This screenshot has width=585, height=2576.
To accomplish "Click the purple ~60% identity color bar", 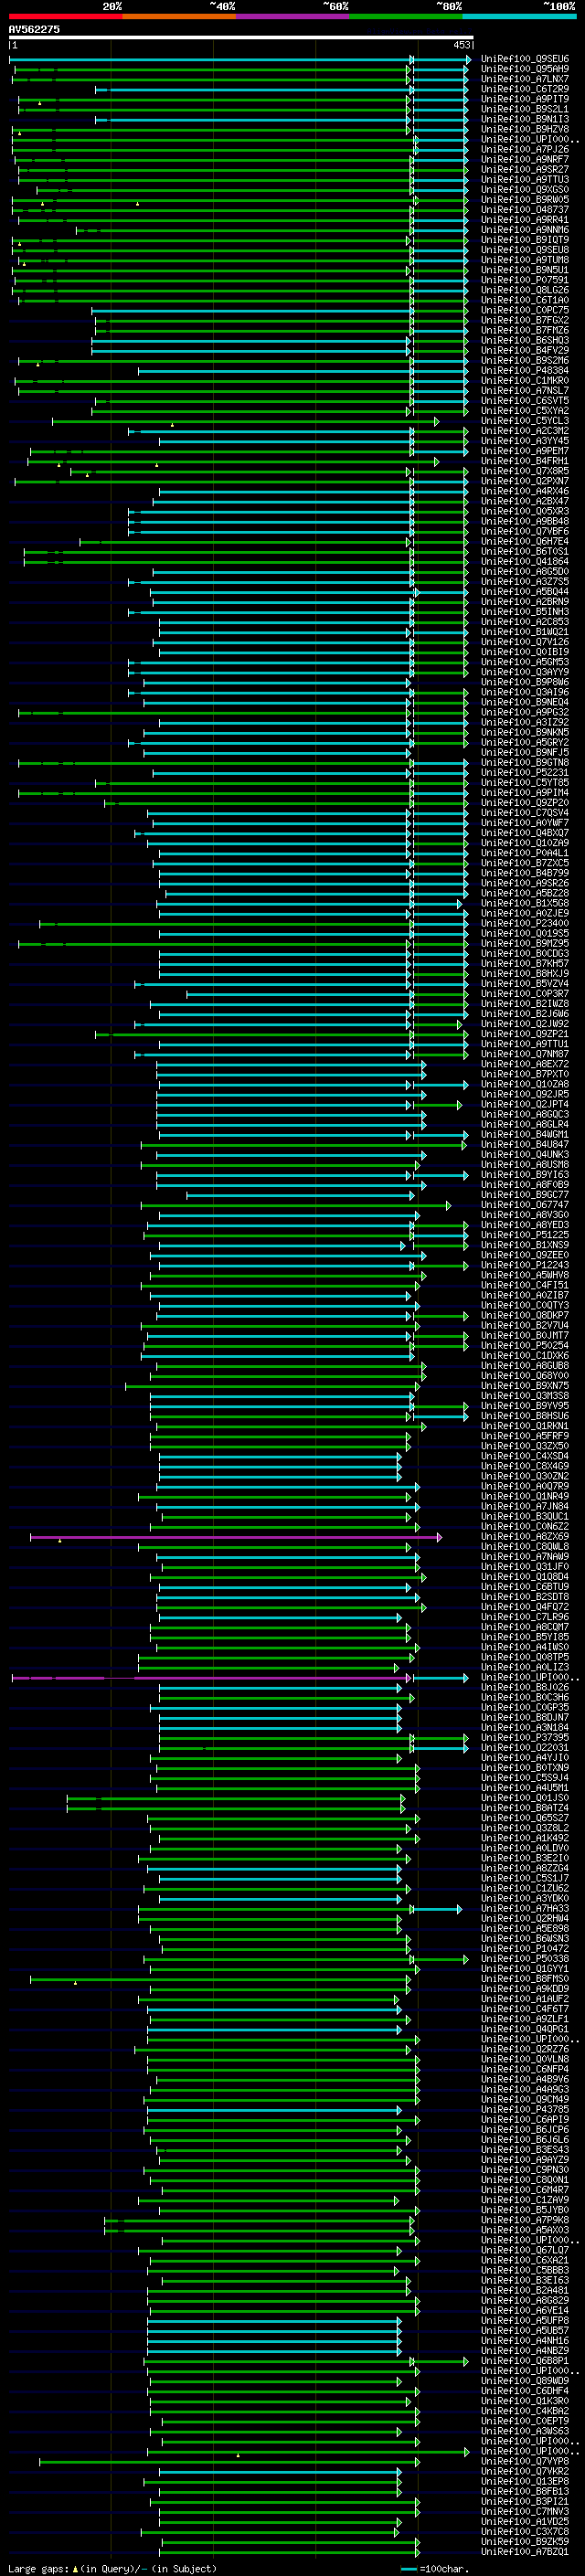I will (x=293, y=16).
